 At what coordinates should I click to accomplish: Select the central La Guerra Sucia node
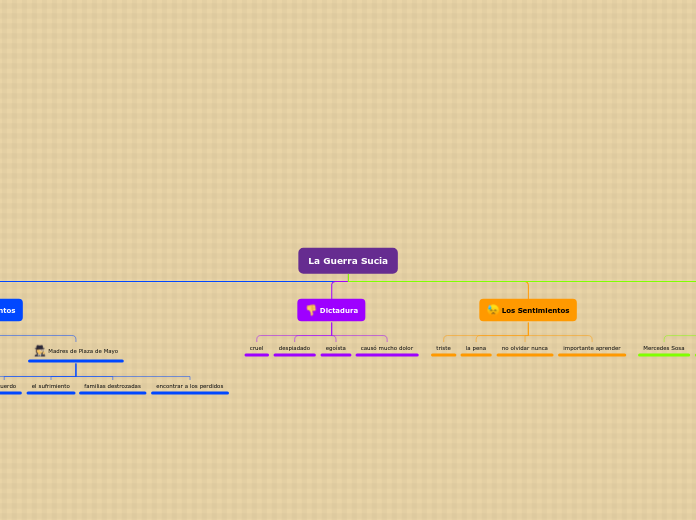coord(348,261)
